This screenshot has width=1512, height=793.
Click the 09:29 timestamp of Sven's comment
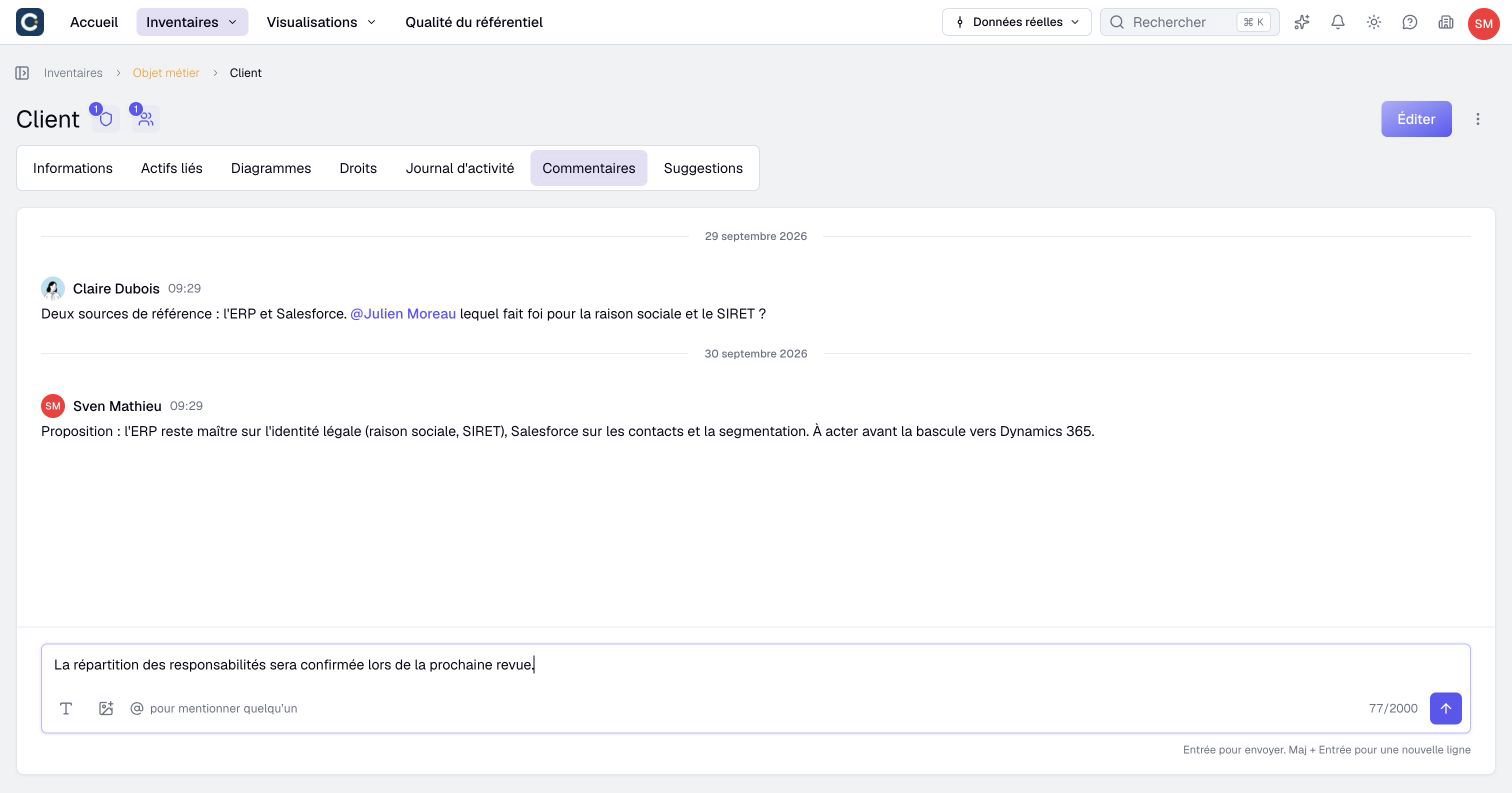coord(186,406)
